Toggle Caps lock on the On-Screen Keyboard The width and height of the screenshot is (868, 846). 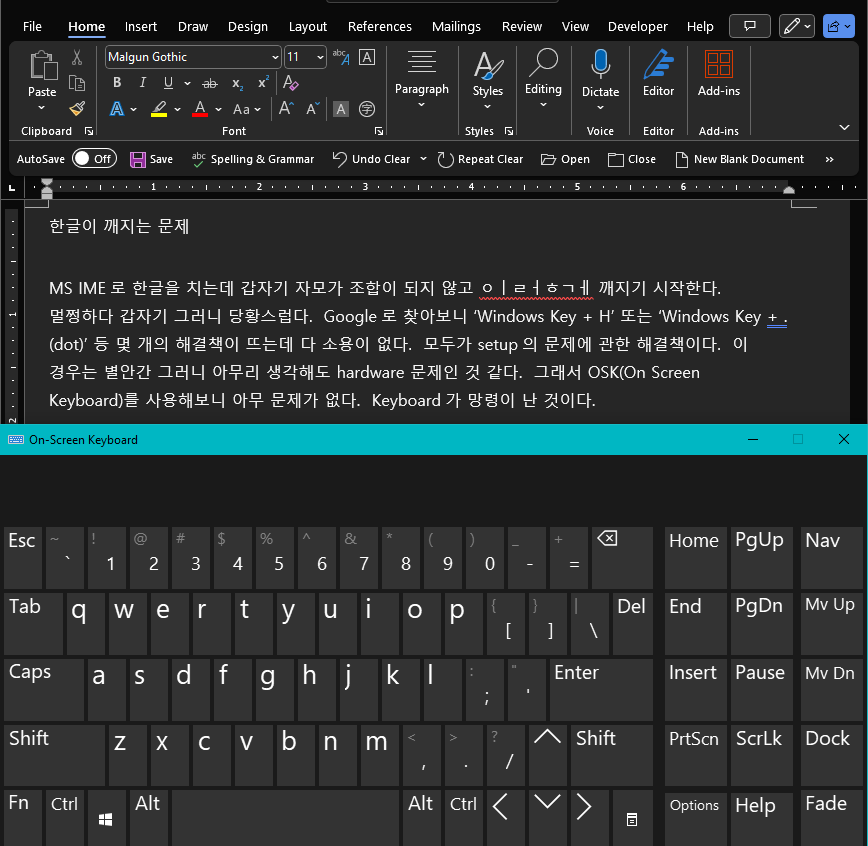[44, 687]
